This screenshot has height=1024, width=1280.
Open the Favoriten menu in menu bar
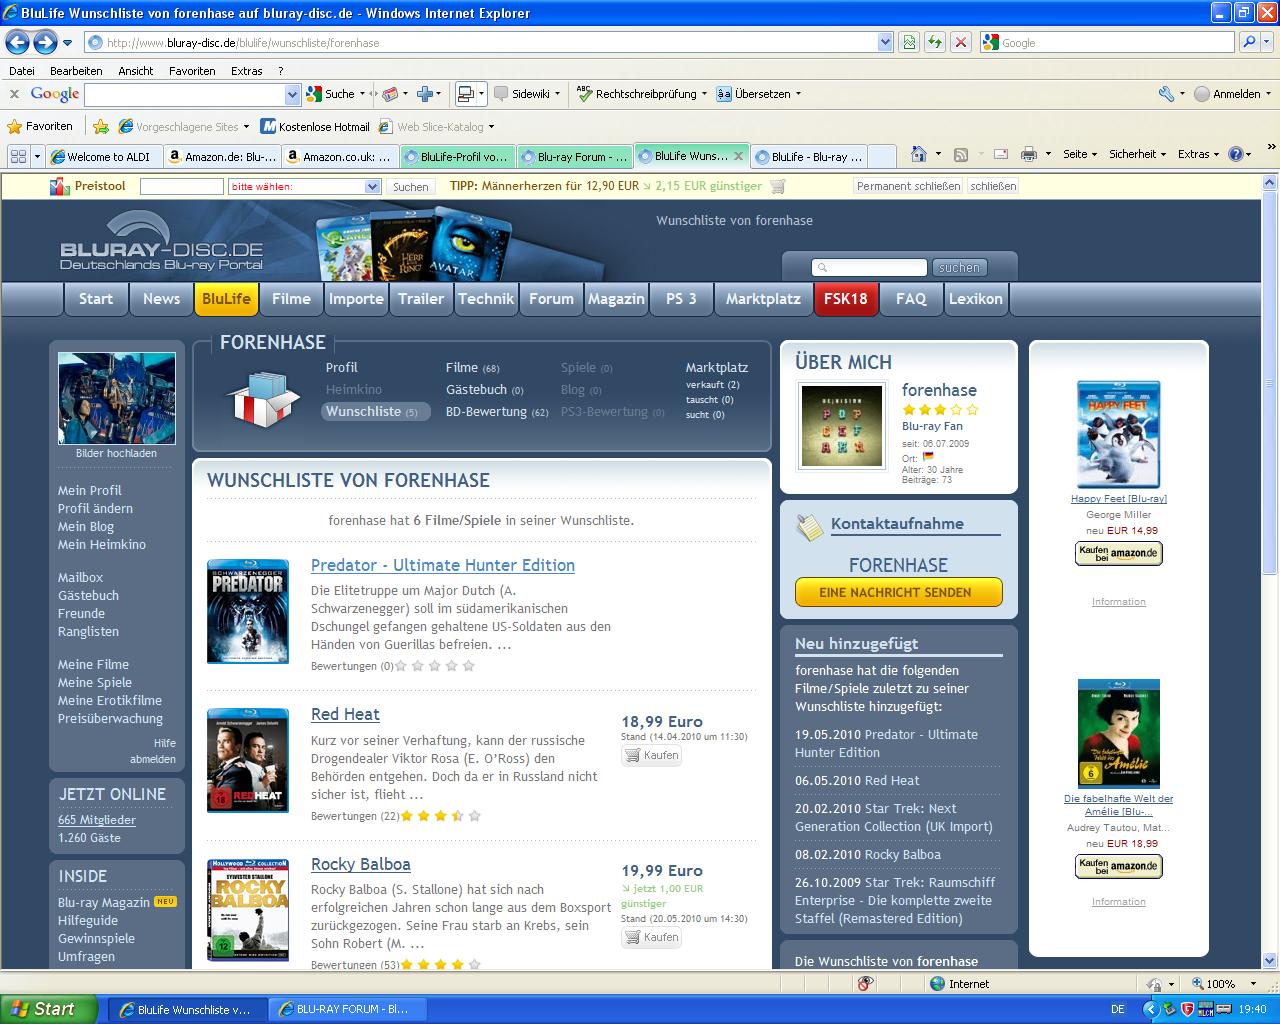pyautogui.click(x=192, y=71)
